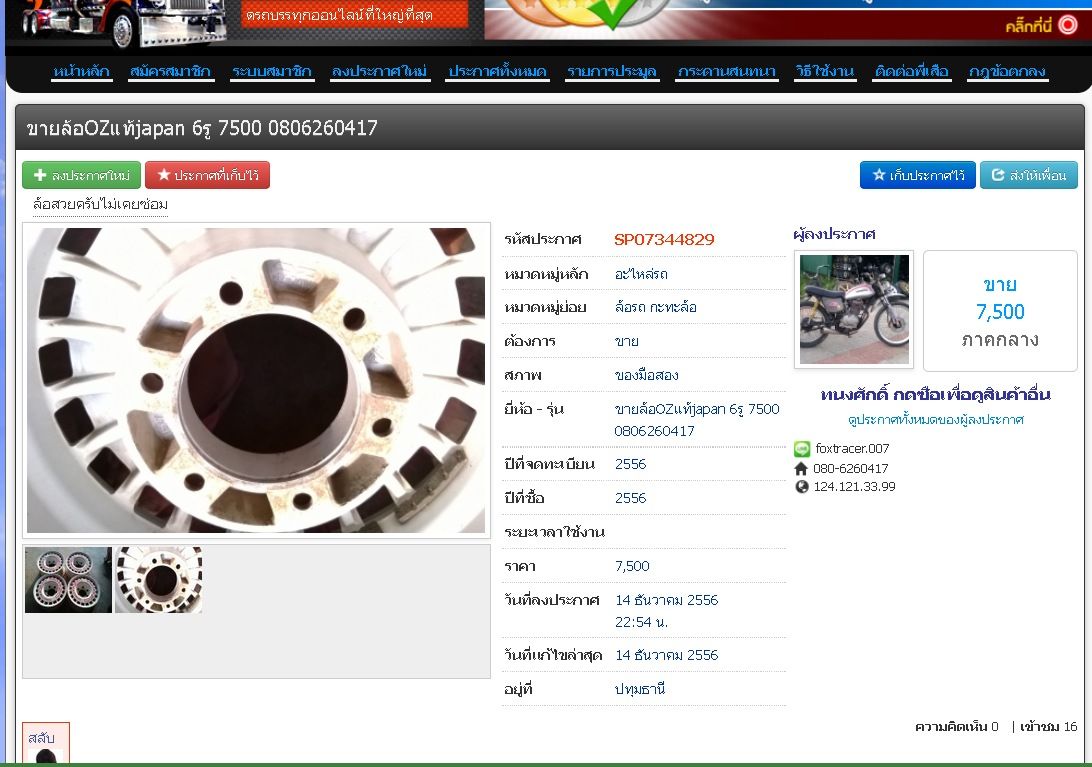Click posting time 22:54 น.
The image size is (1092, 767).
click(x=641, y=622)
